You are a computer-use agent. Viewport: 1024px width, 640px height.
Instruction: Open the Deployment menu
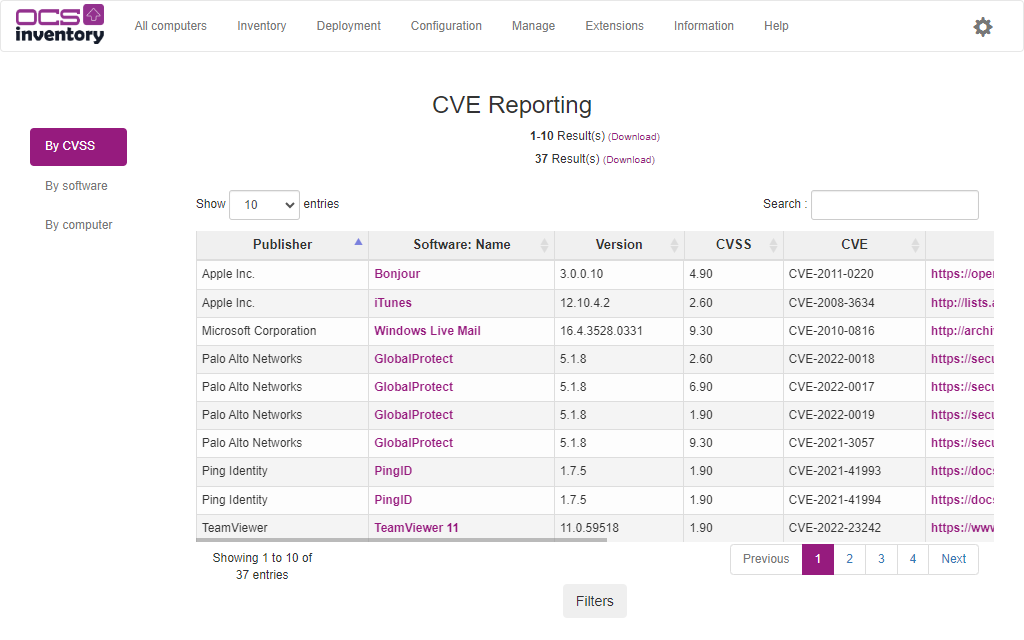tap(348, 26)
